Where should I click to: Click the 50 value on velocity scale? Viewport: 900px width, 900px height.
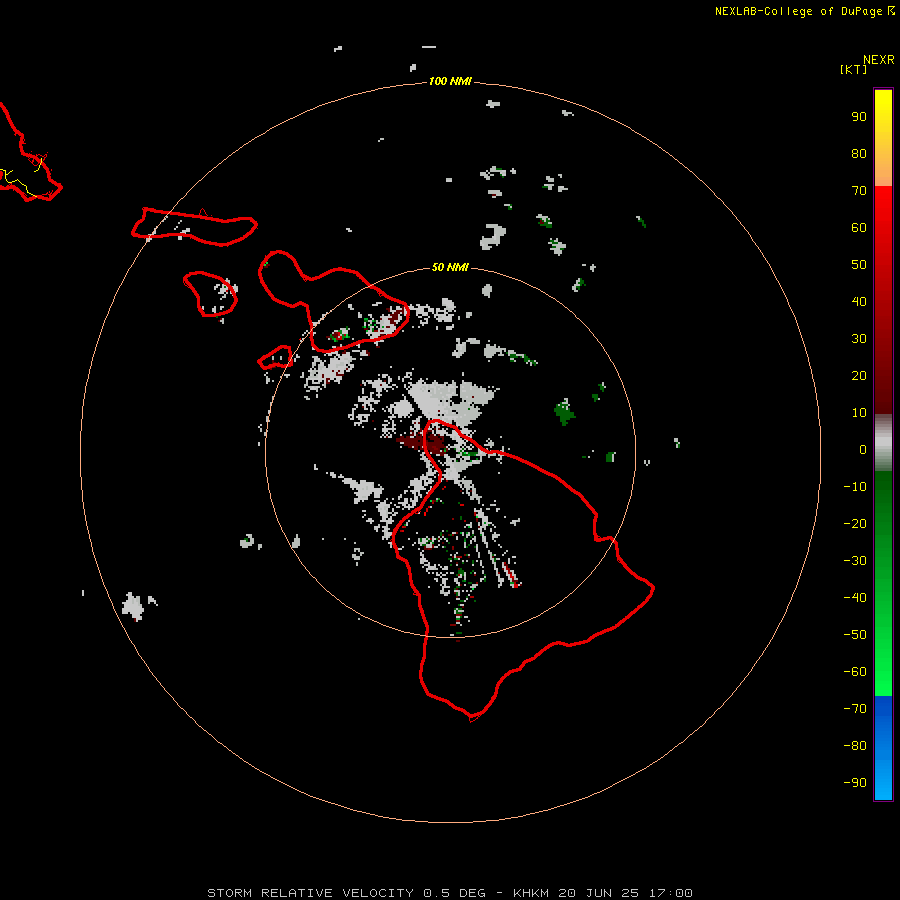coord(859,265)
